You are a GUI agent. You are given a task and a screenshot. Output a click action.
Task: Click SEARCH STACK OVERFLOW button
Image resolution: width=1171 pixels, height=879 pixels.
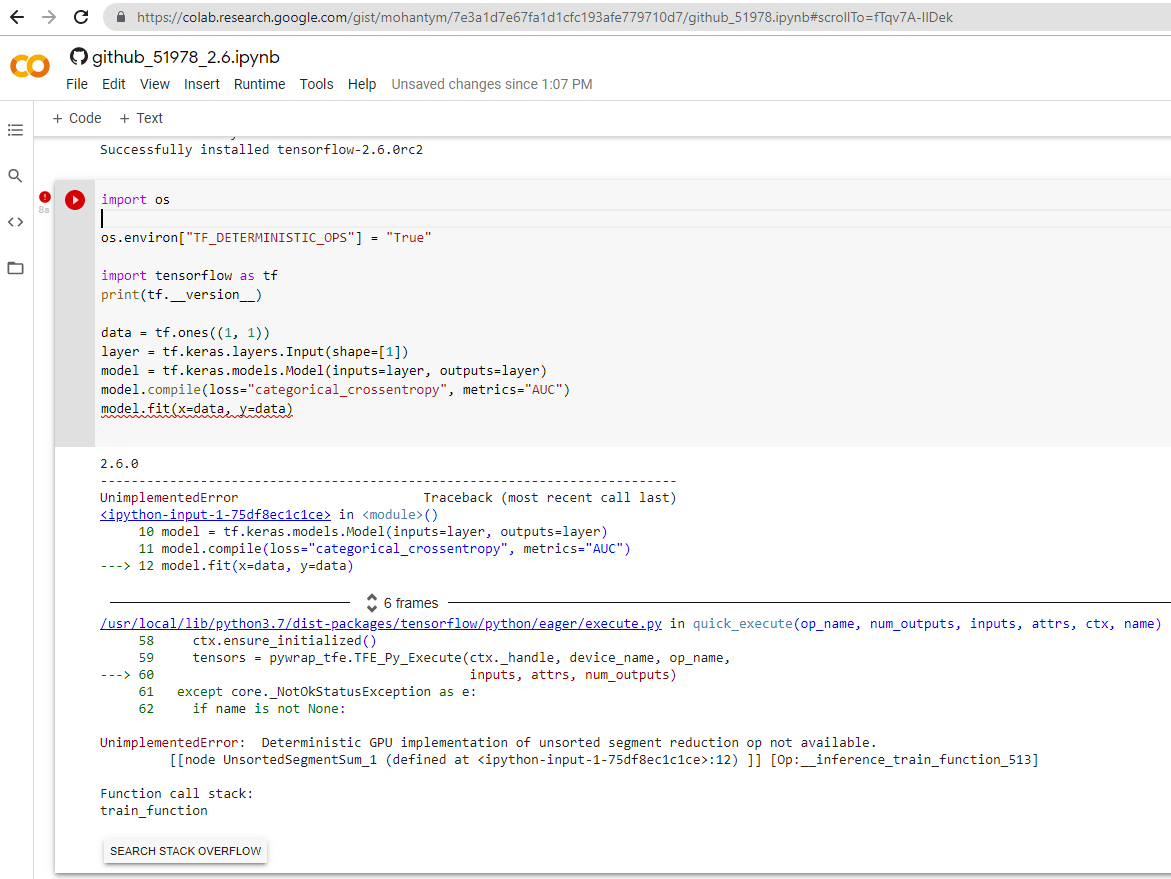(x=184, y=851)
